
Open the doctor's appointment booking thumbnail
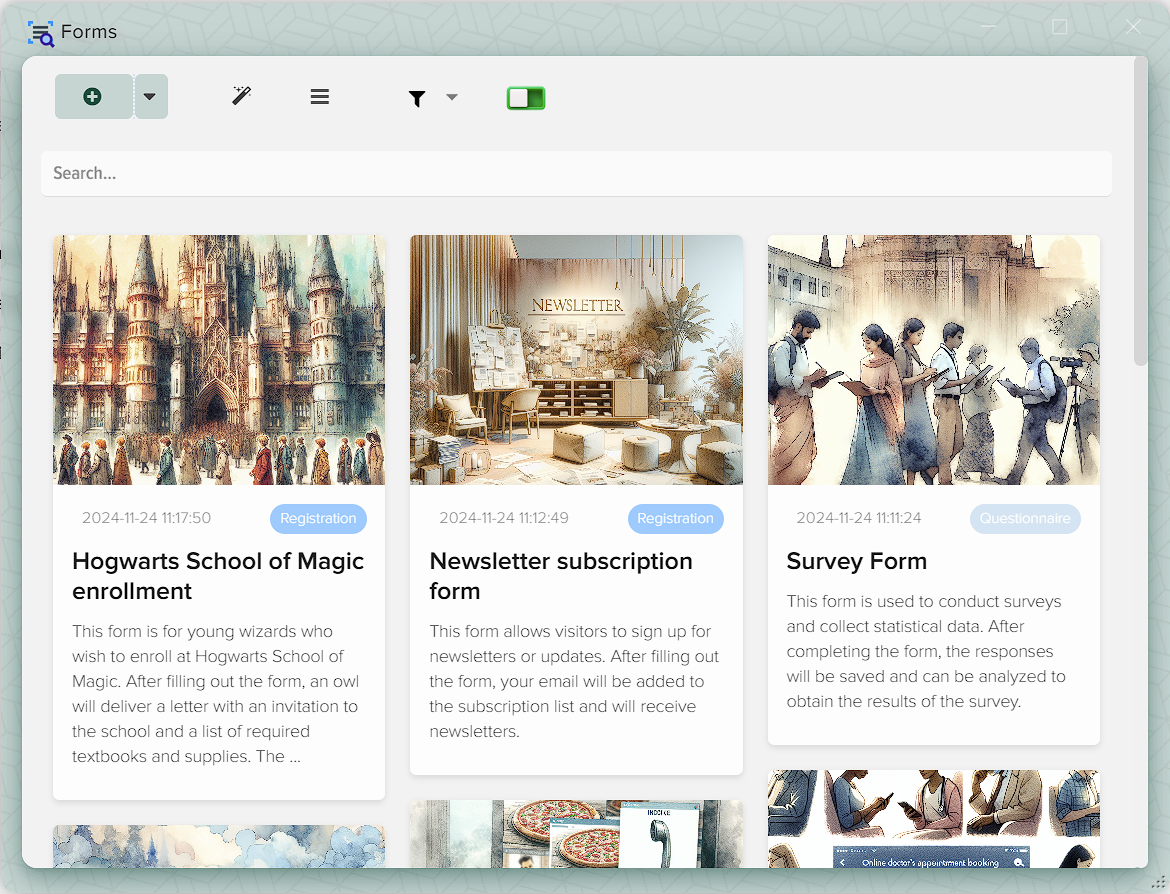[933, 819]
